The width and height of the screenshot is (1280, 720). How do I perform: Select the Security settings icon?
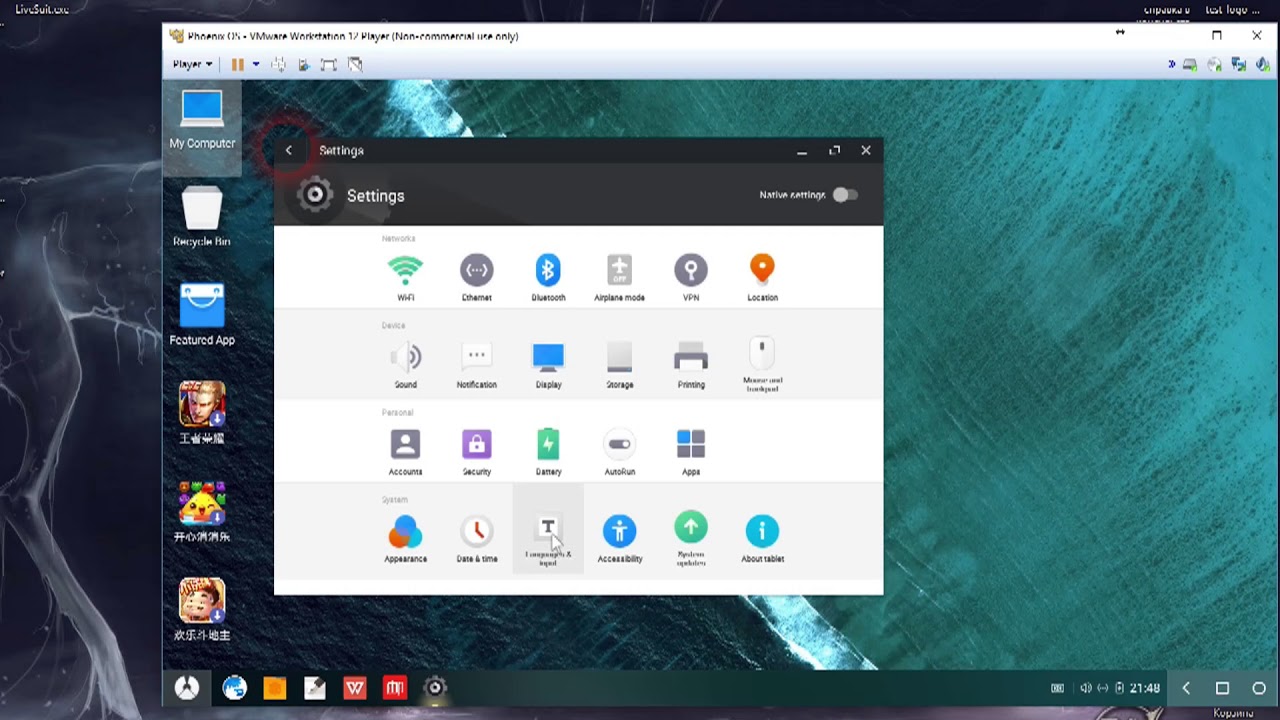click(x=476, y=443)
